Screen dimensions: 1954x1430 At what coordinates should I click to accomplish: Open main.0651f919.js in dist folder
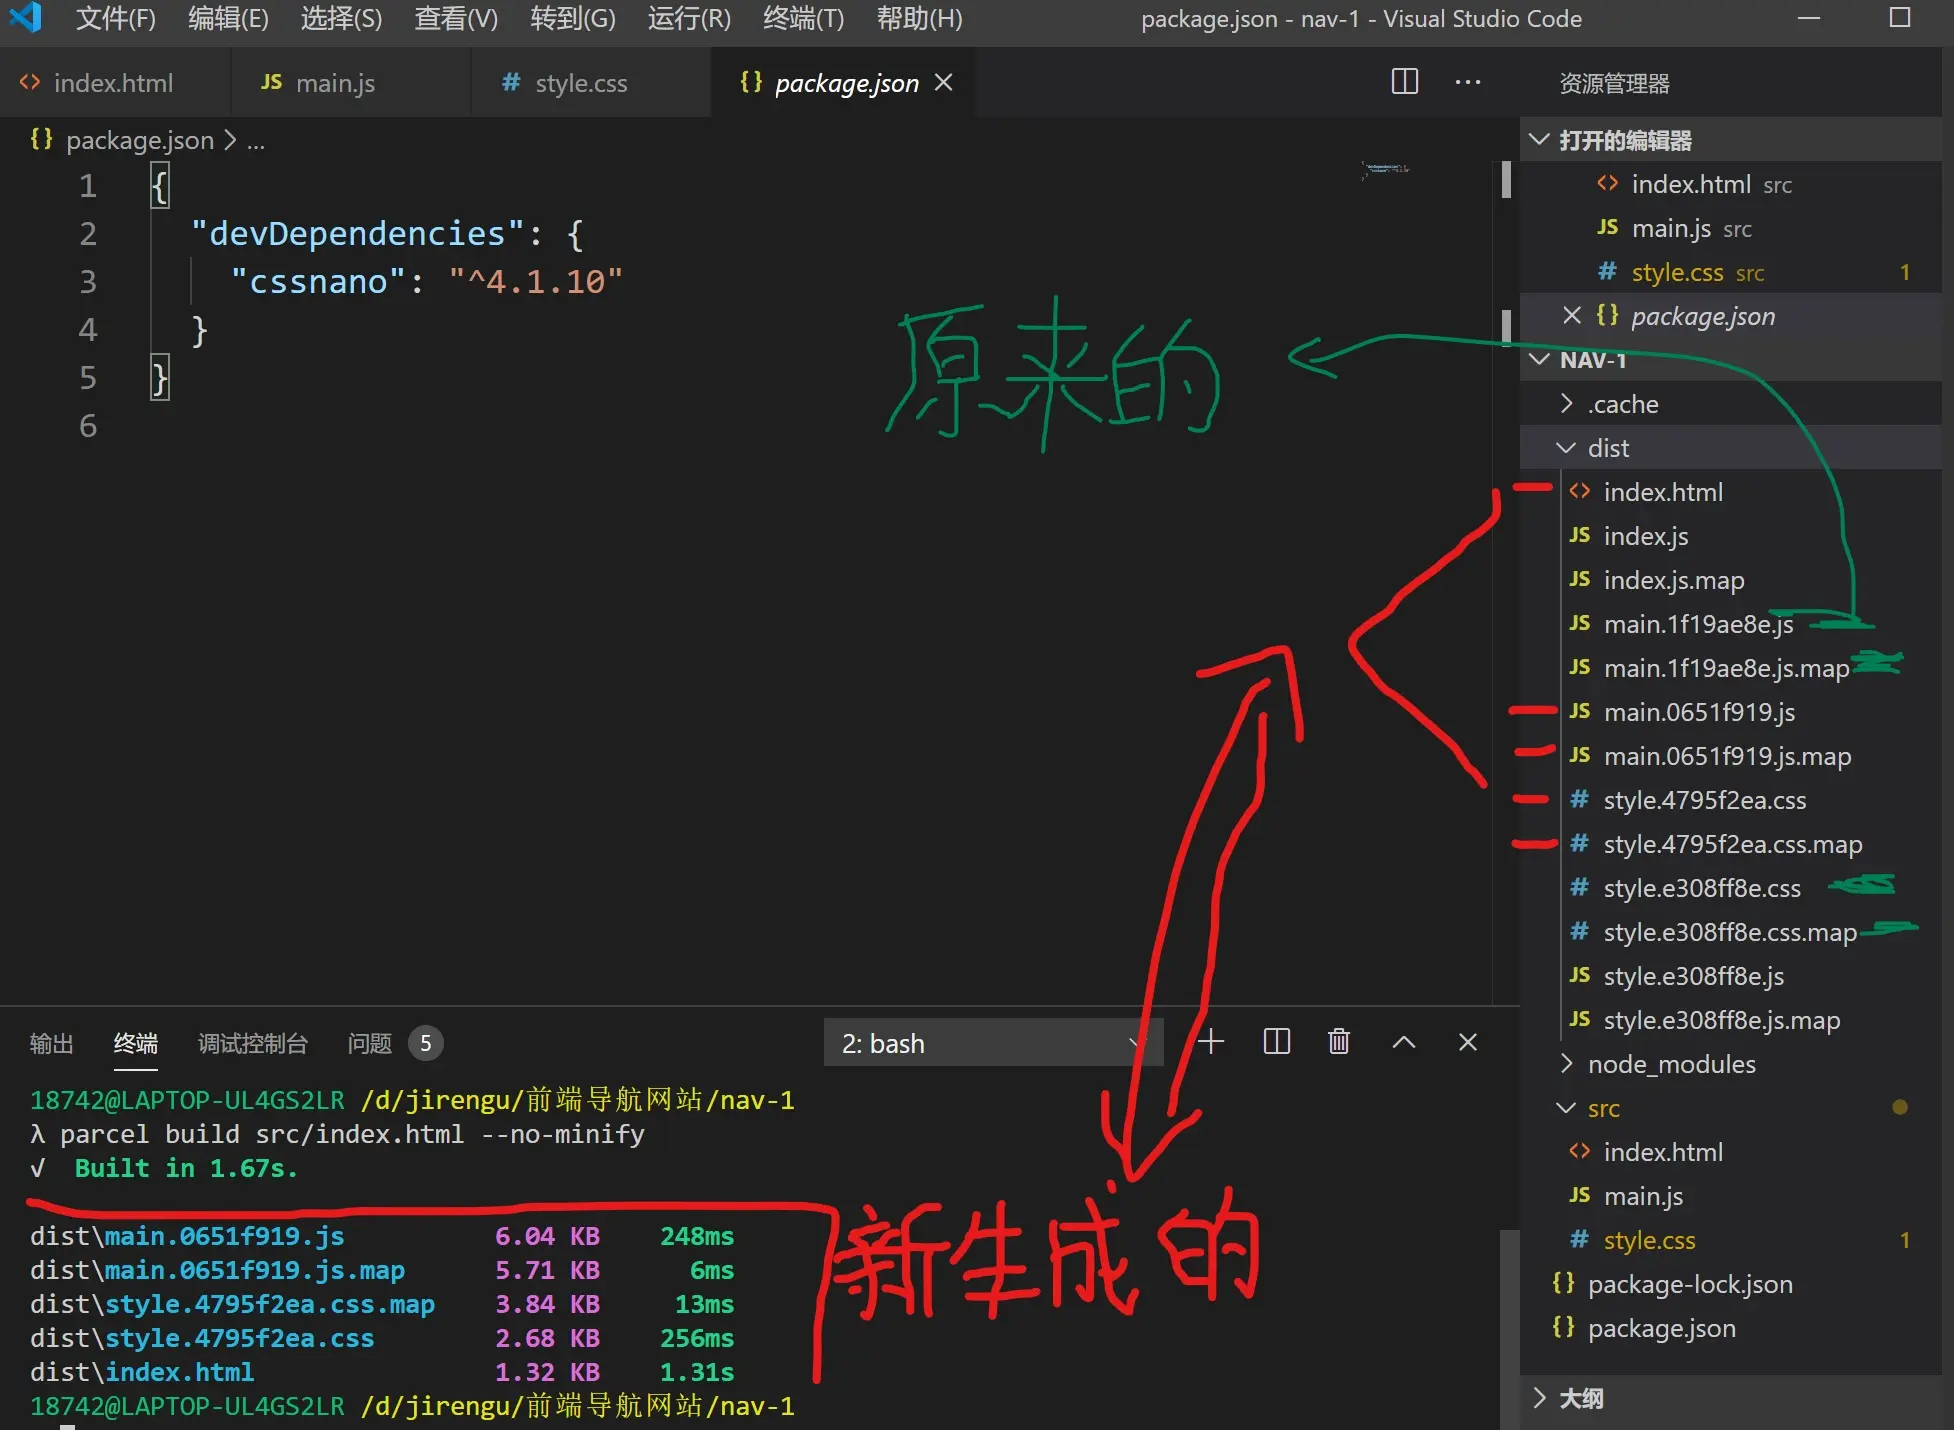click(x=1698, y=712)
